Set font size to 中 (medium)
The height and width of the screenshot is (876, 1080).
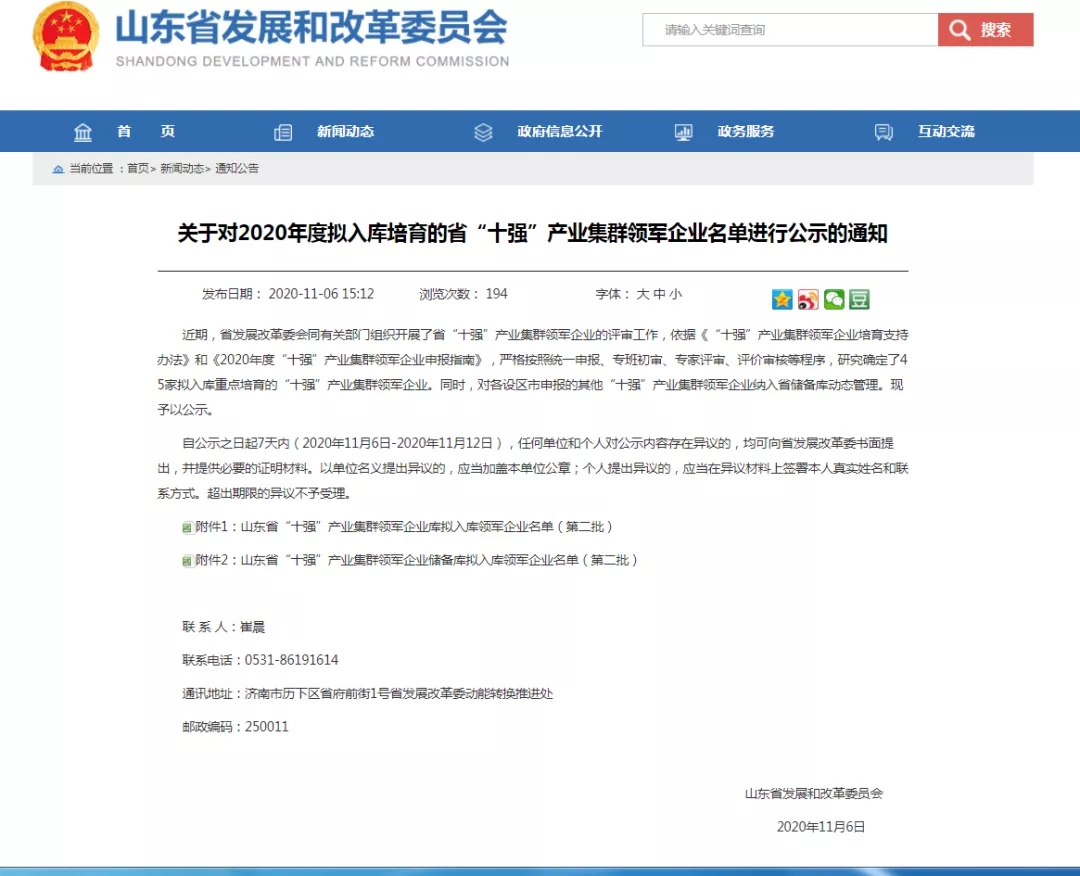(659, 294)
